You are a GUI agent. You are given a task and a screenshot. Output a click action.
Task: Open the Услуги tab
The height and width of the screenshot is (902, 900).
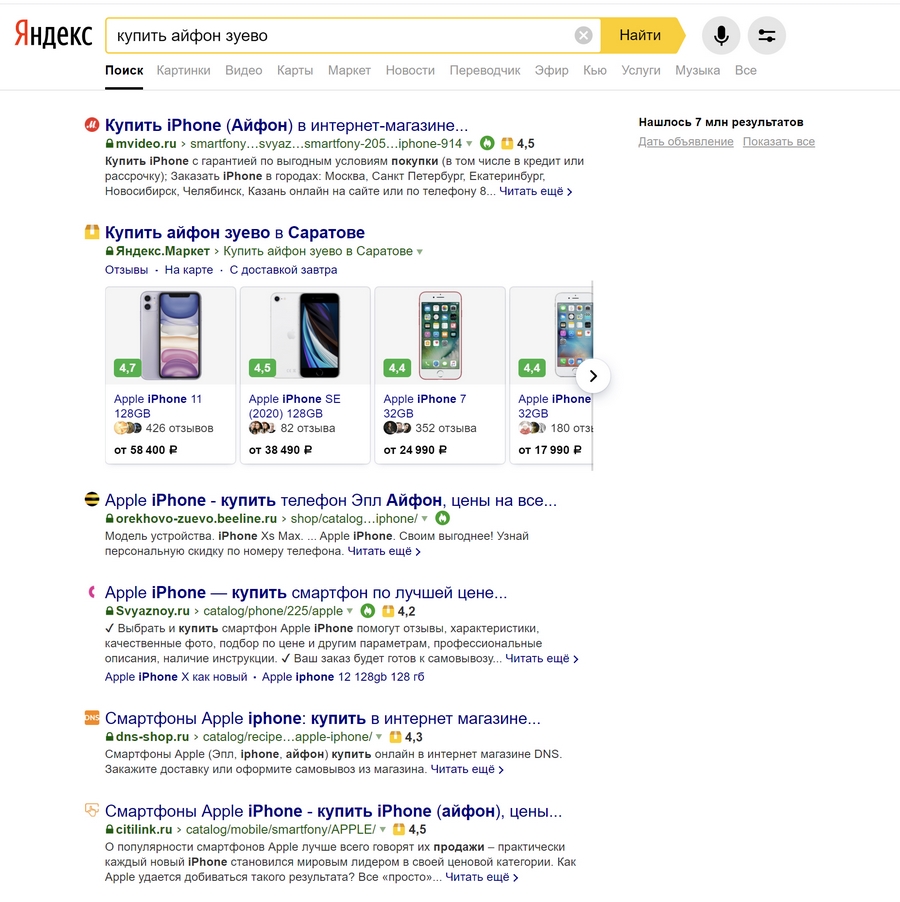pos(641,70)
